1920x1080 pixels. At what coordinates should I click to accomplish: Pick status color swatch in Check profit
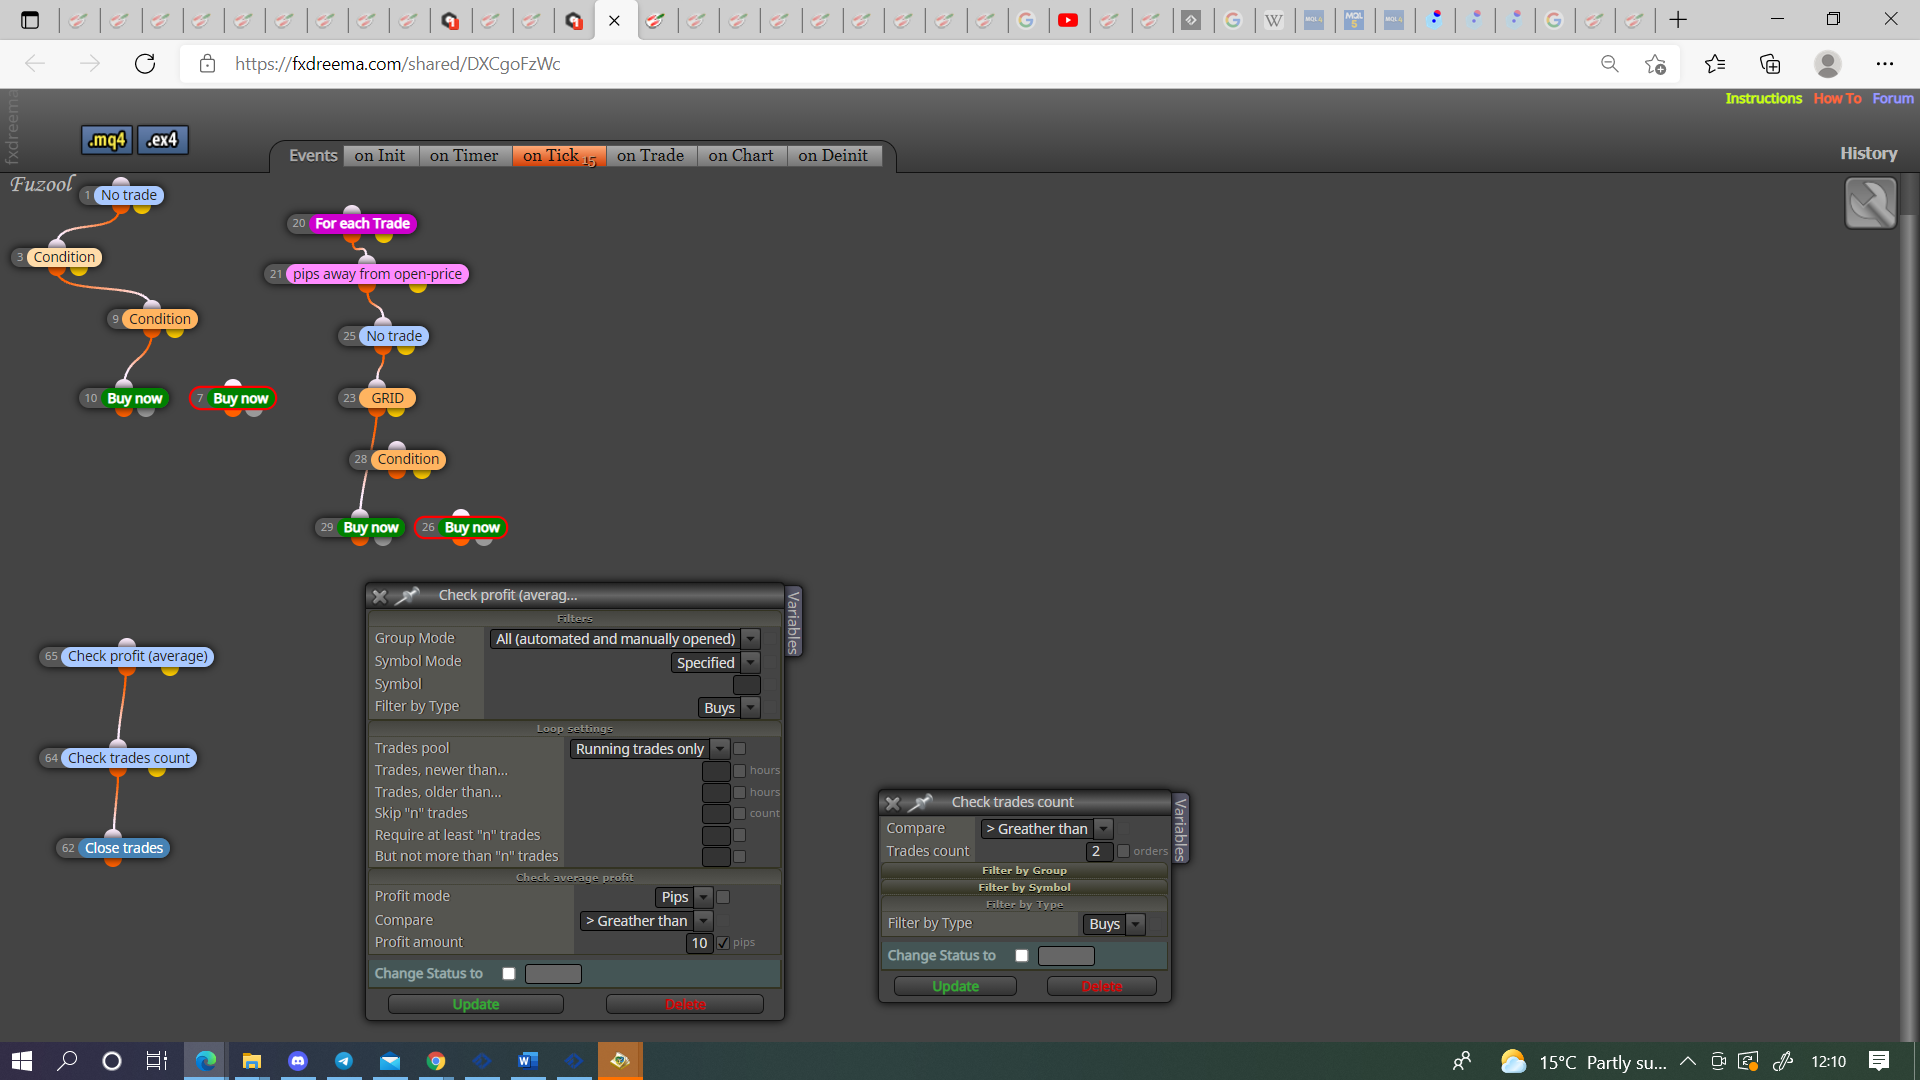[x=553, y=974]
